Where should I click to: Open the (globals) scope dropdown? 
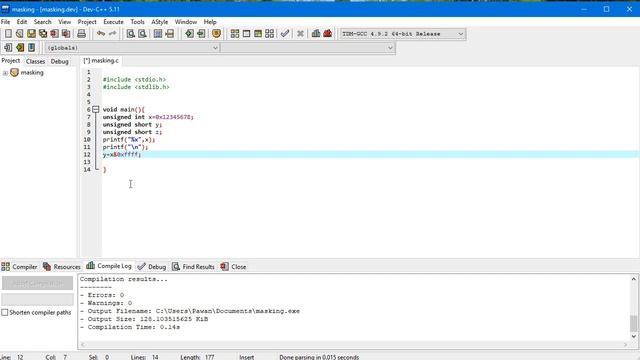click(x=132, y=48)
